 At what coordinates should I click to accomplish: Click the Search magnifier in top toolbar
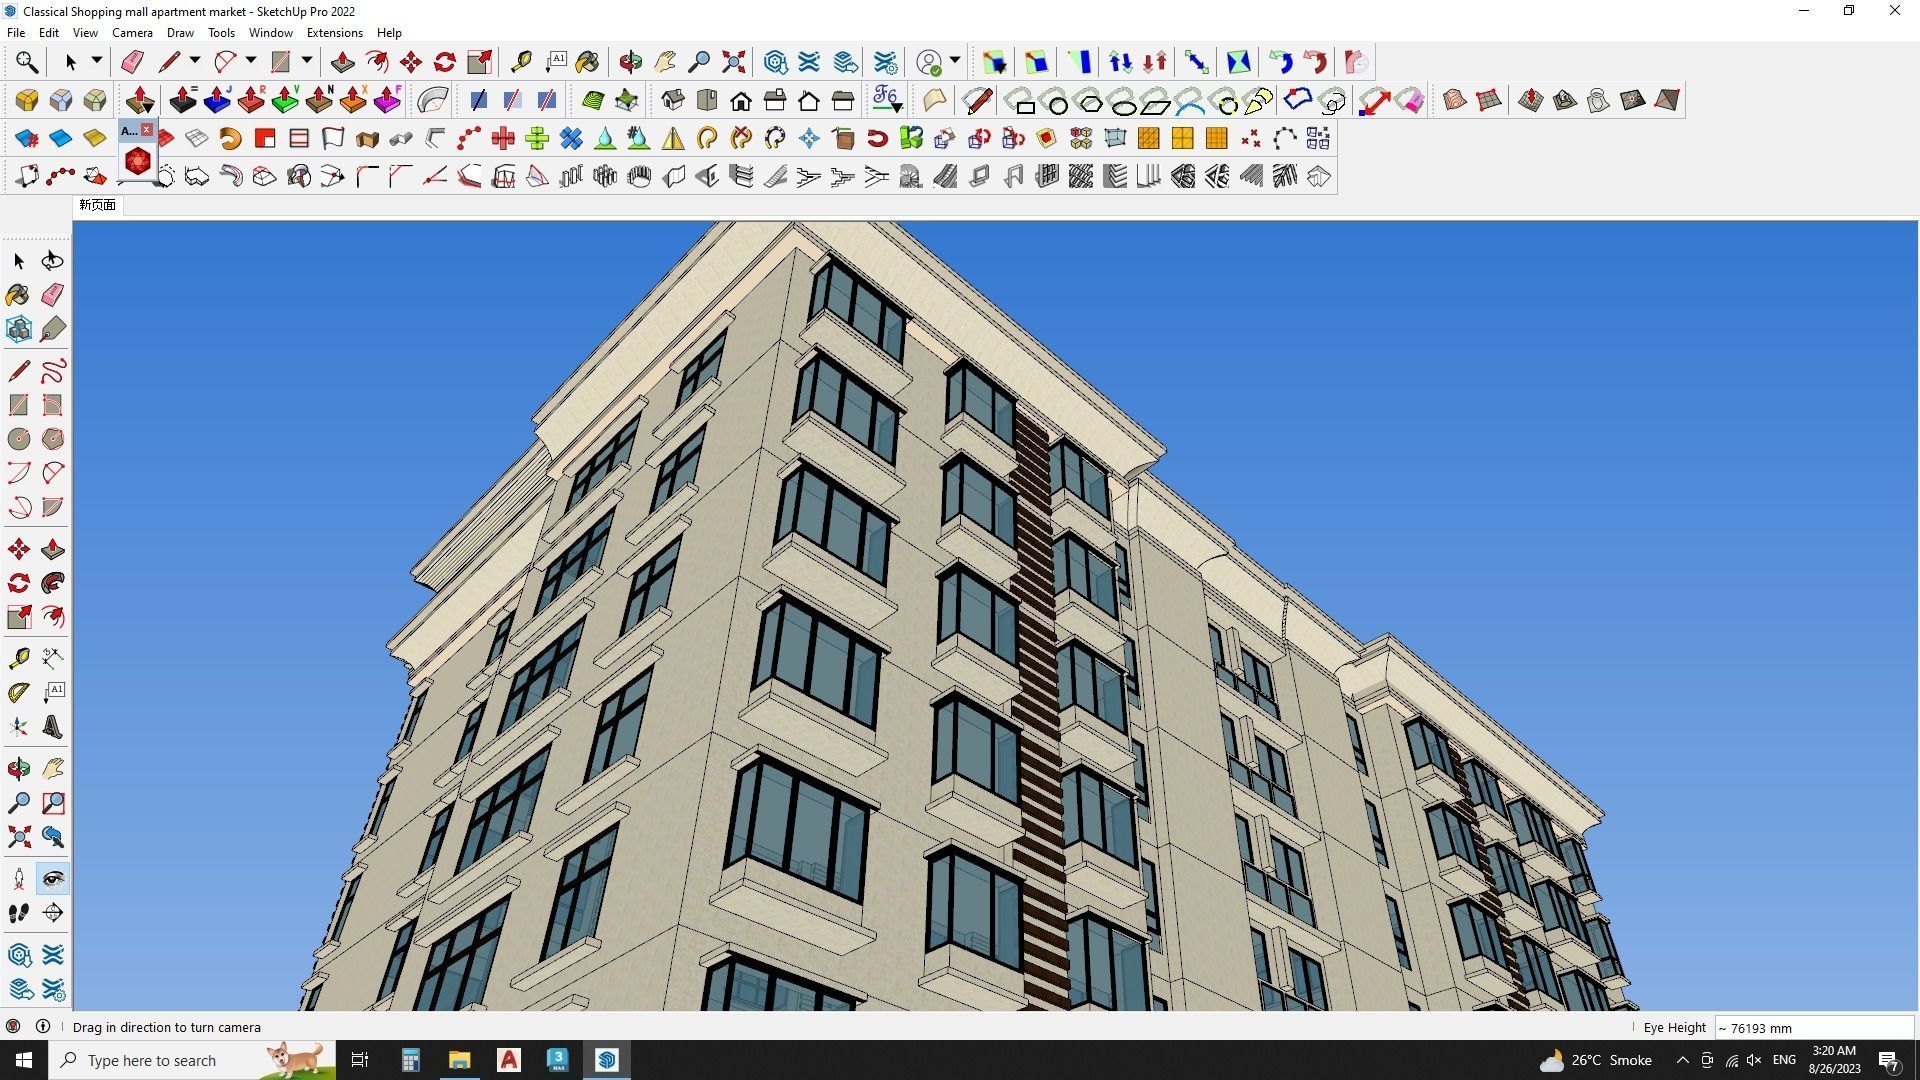pos(27,62)
